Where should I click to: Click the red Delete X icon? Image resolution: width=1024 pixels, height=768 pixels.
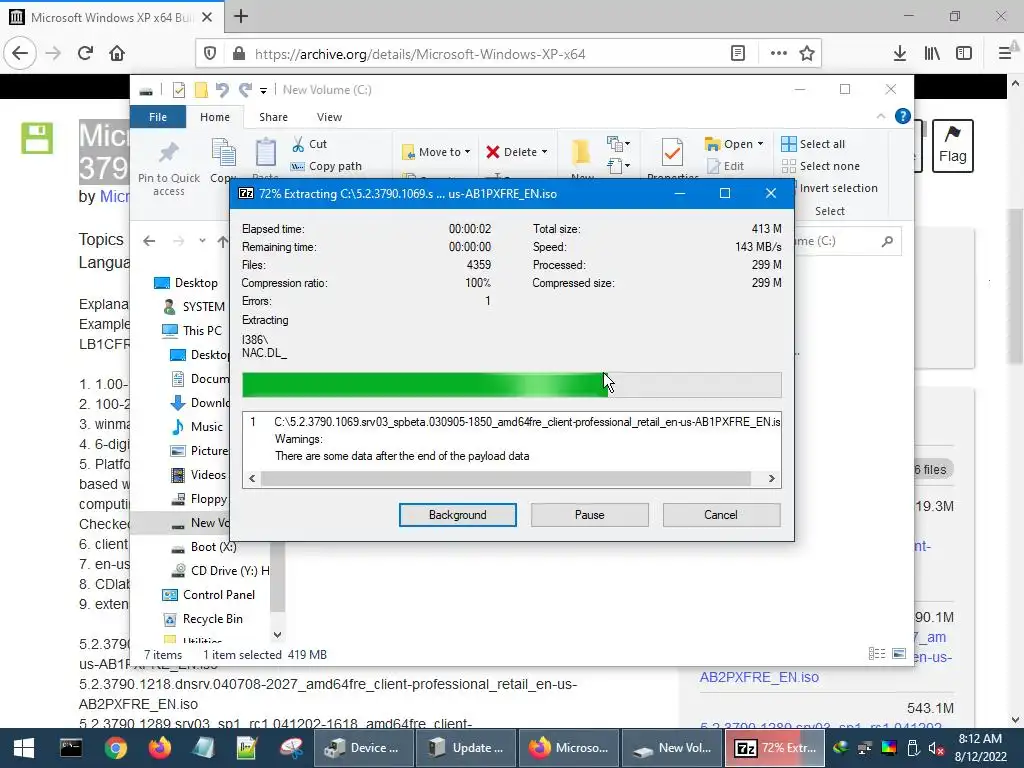pos(492,152)
